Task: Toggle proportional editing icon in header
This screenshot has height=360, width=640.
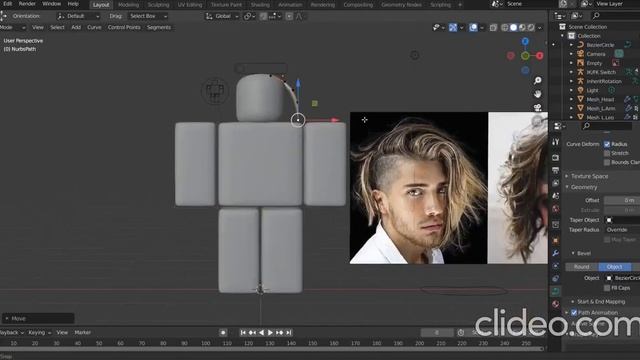Action: coord(289,16)
